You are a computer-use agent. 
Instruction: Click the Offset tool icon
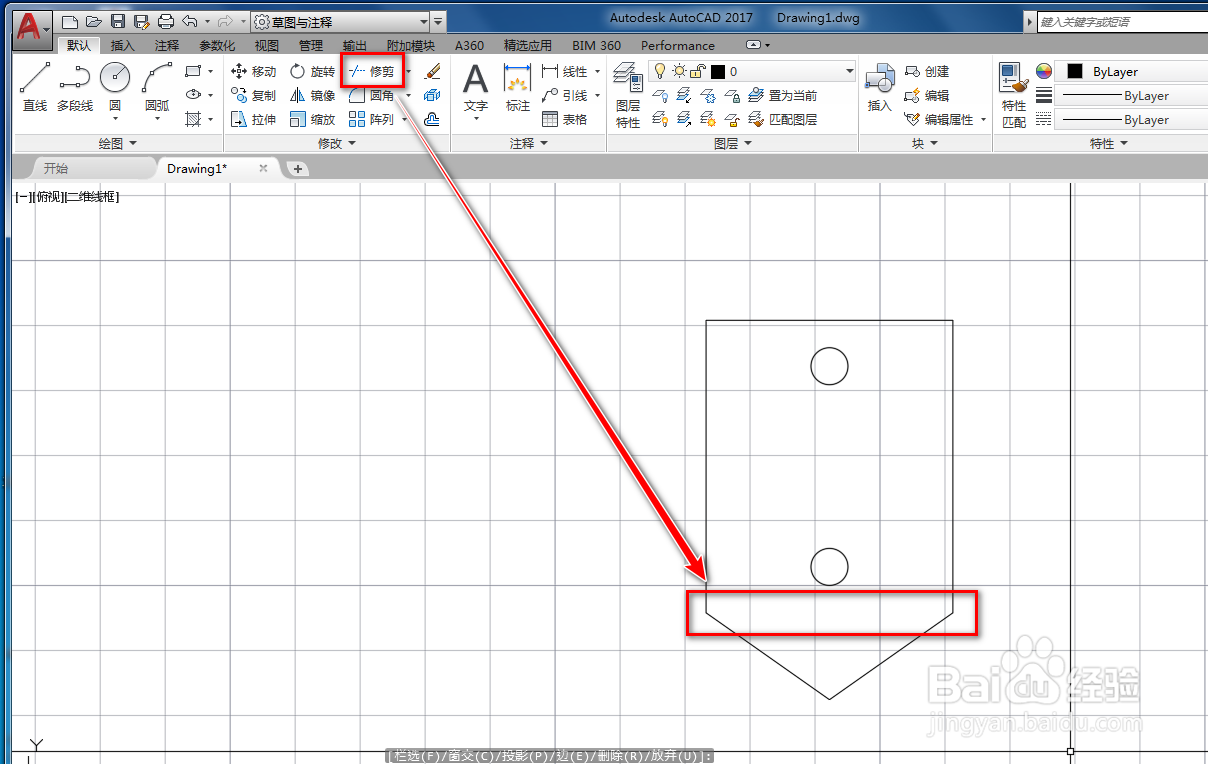point(432,119)
